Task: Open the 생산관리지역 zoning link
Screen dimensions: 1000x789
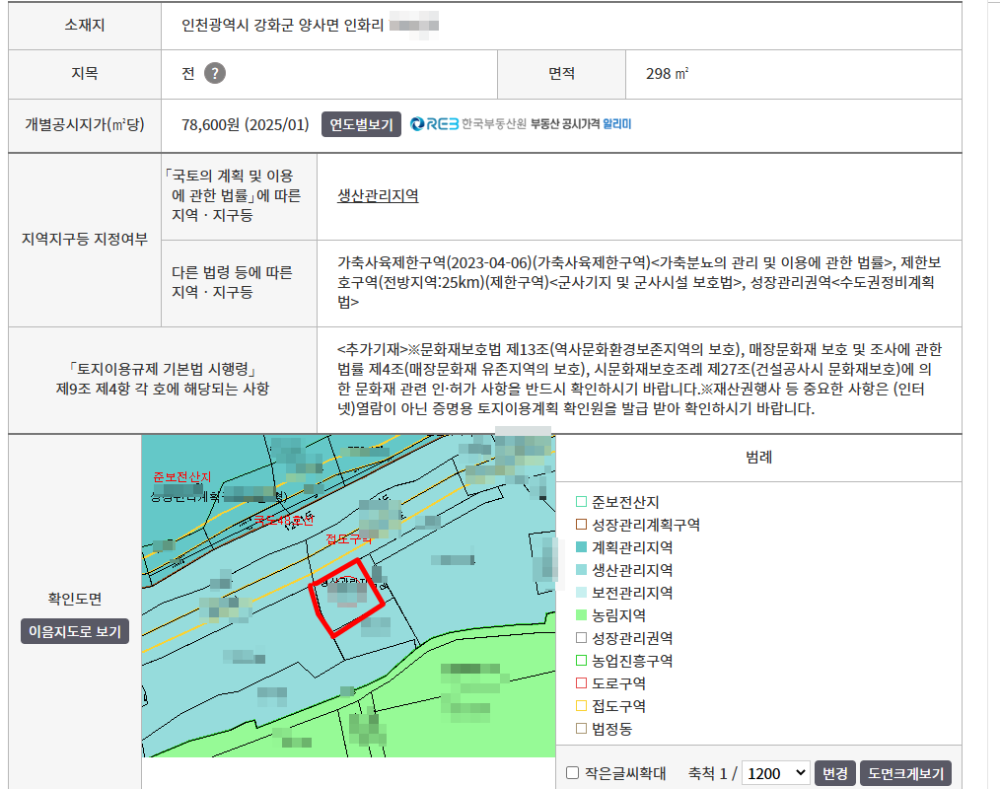Action: point(378,195)
